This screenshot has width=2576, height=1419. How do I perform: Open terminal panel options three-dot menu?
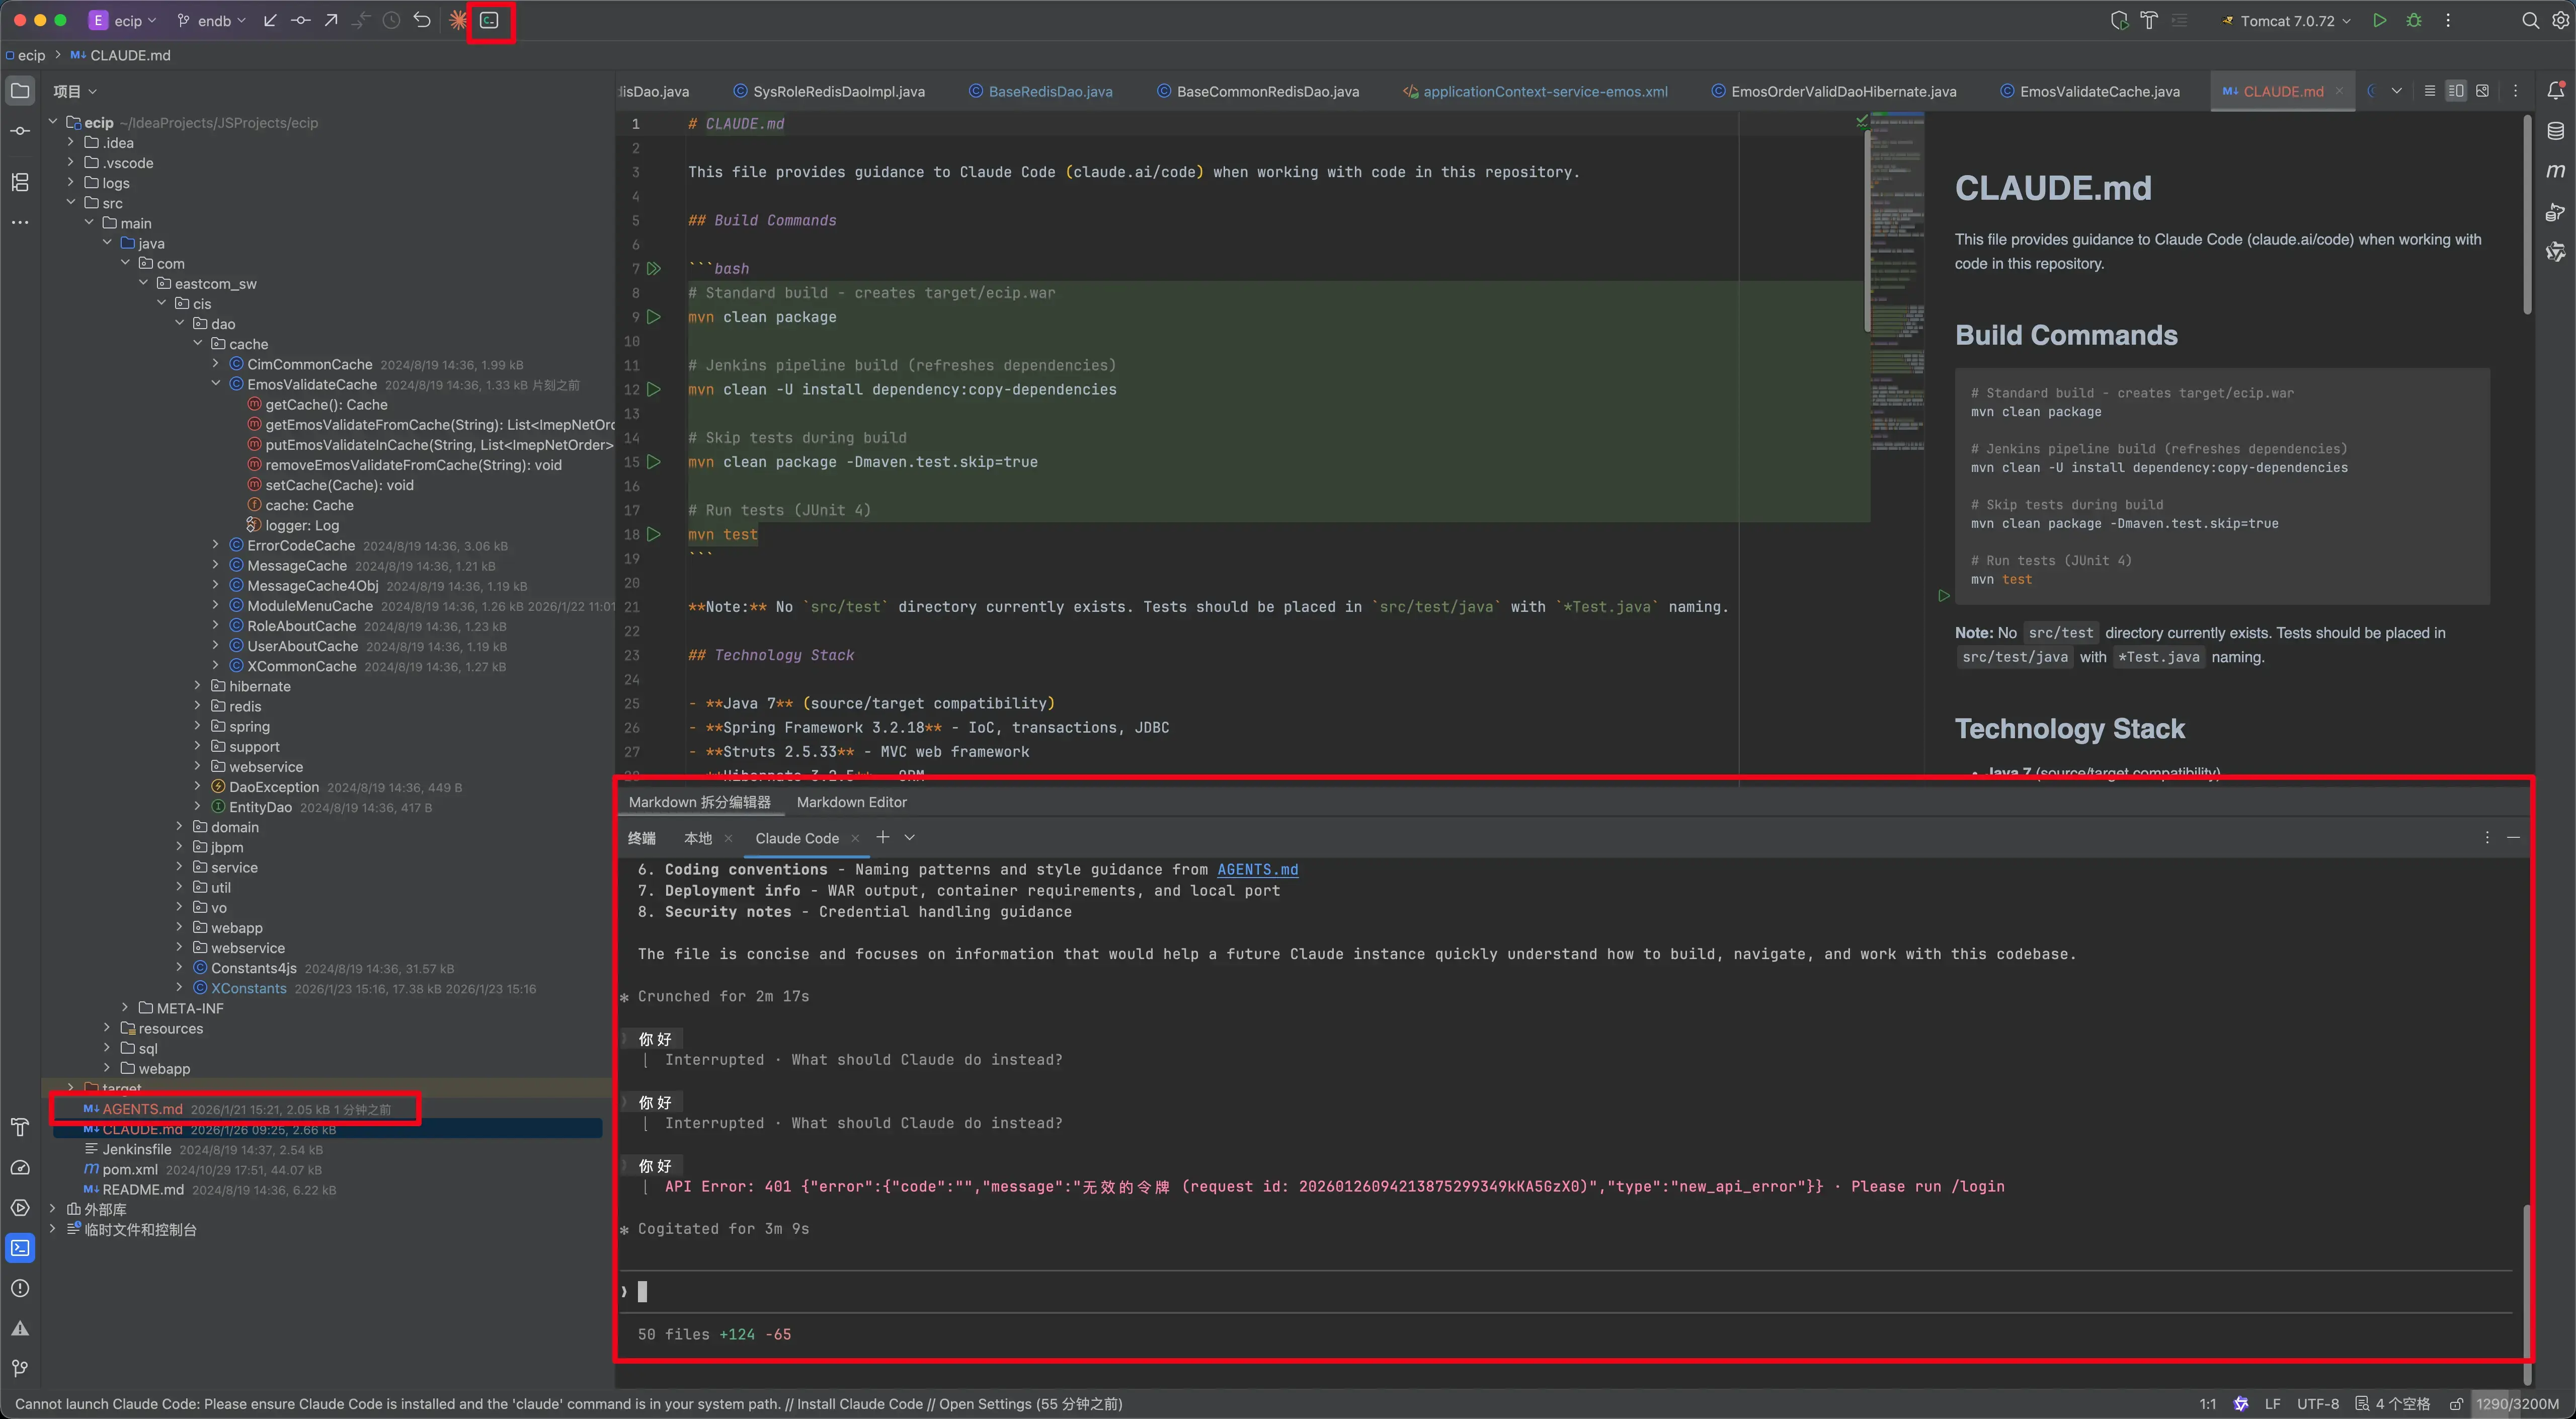pos(2487,837)
